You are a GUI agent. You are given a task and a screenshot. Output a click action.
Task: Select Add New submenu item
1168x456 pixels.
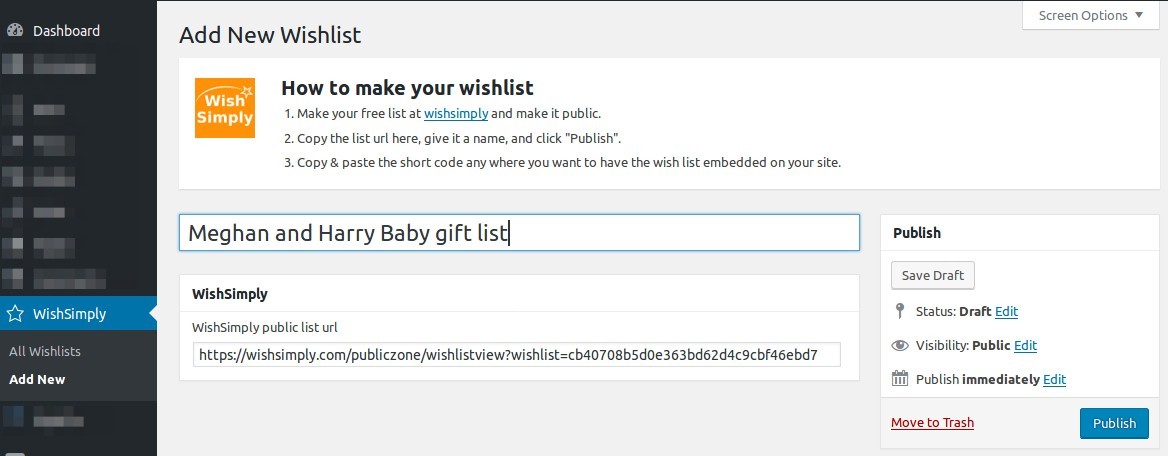click(37, 379)
